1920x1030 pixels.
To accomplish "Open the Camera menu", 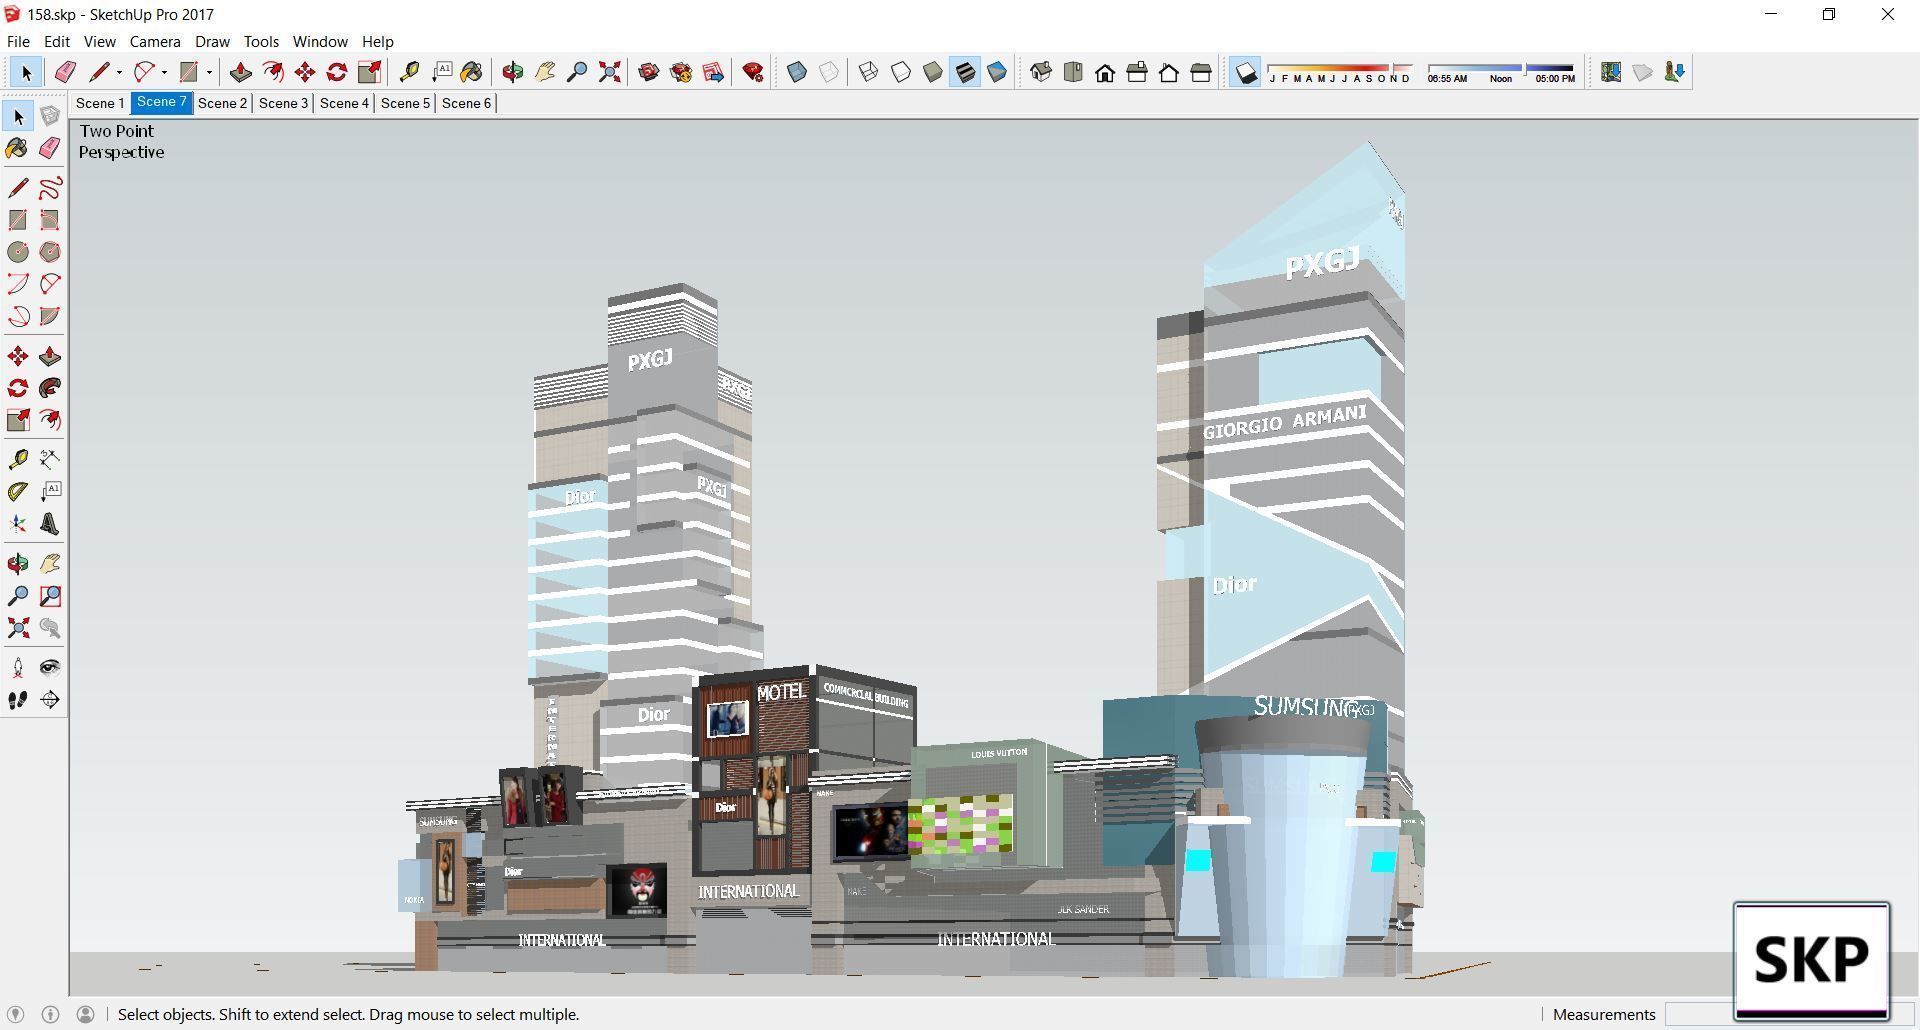I will click(x=155, y=42).
